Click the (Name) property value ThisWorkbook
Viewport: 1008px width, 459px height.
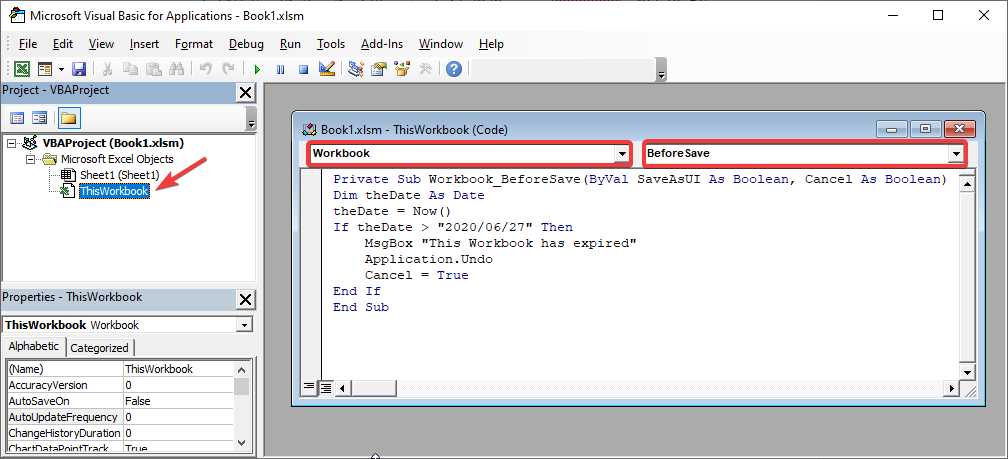click(x=178, y=369)
